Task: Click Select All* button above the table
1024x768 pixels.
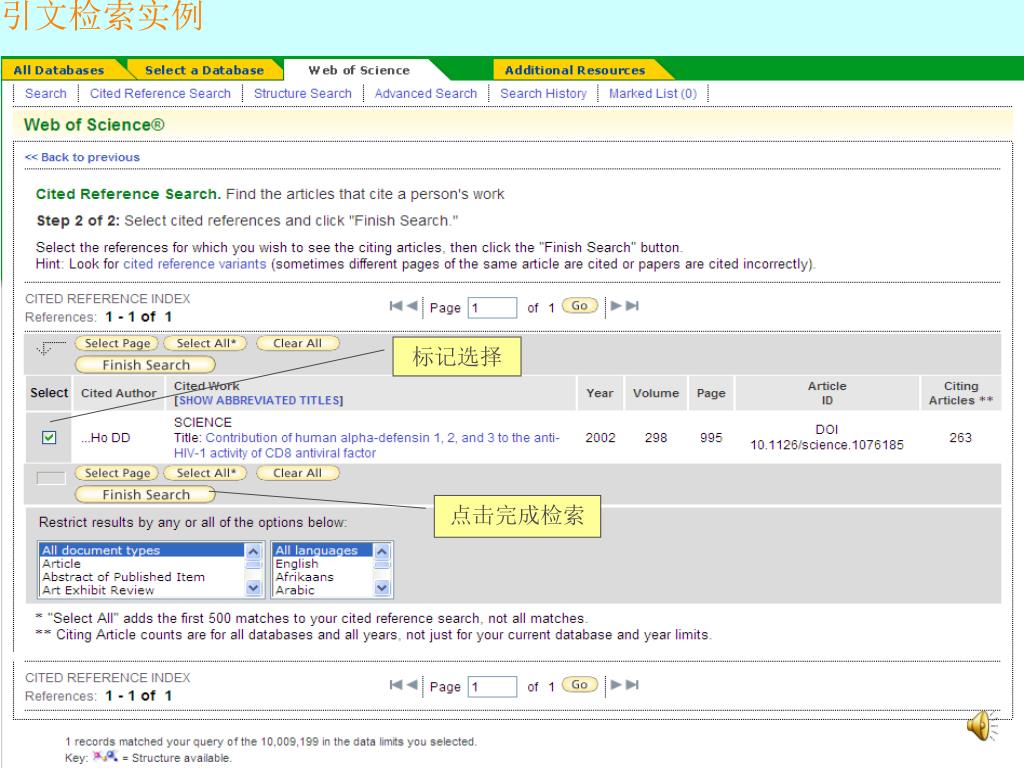Action: pos(206,344)
